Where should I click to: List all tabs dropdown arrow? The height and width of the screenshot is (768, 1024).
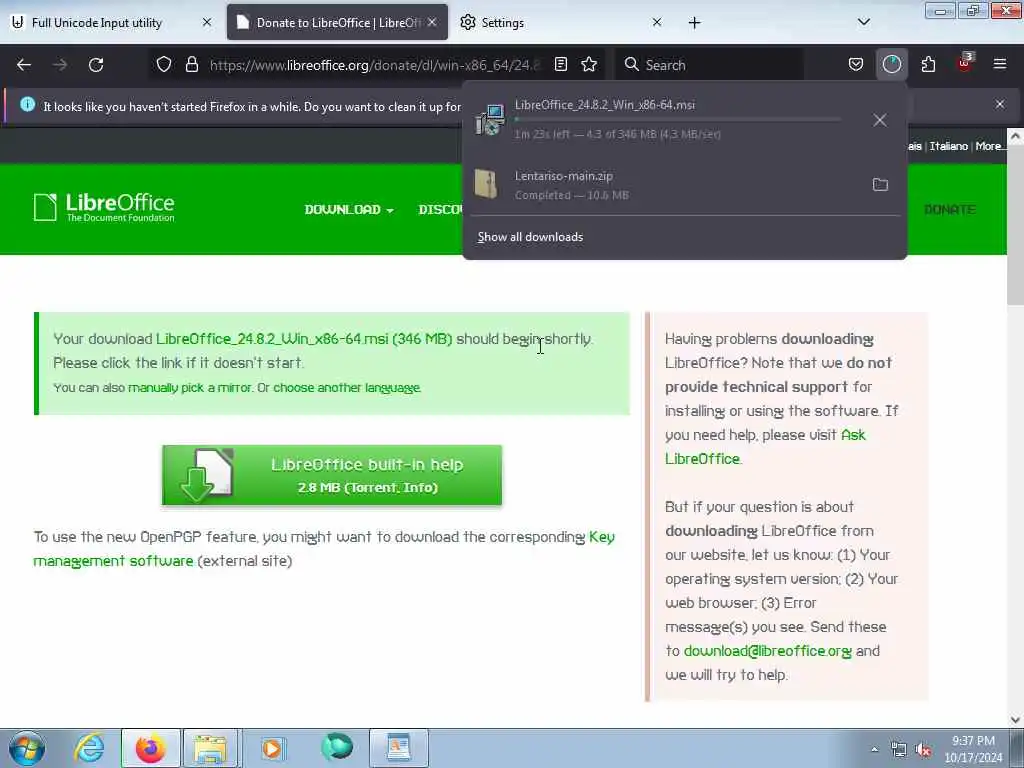(x=864, y=22)
